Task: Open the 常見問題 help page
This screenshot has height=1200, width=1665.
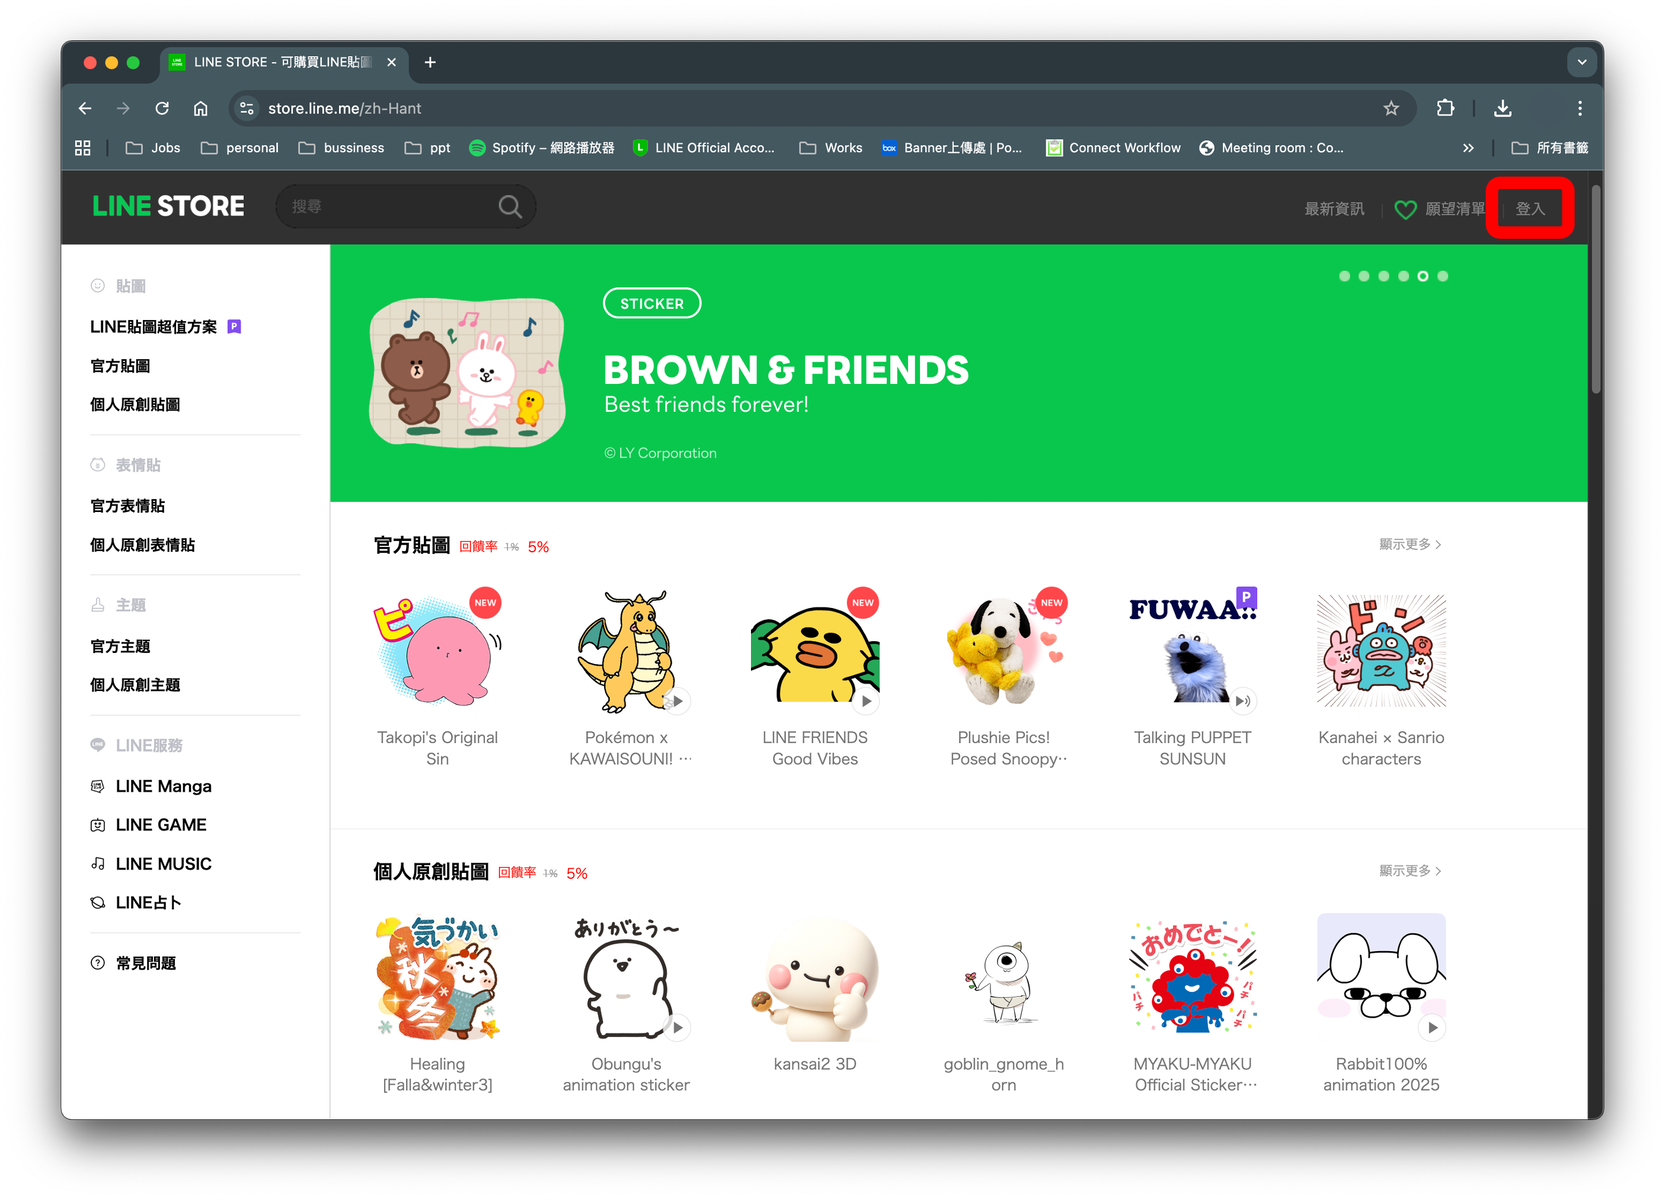Action: (x=145, y=963)
